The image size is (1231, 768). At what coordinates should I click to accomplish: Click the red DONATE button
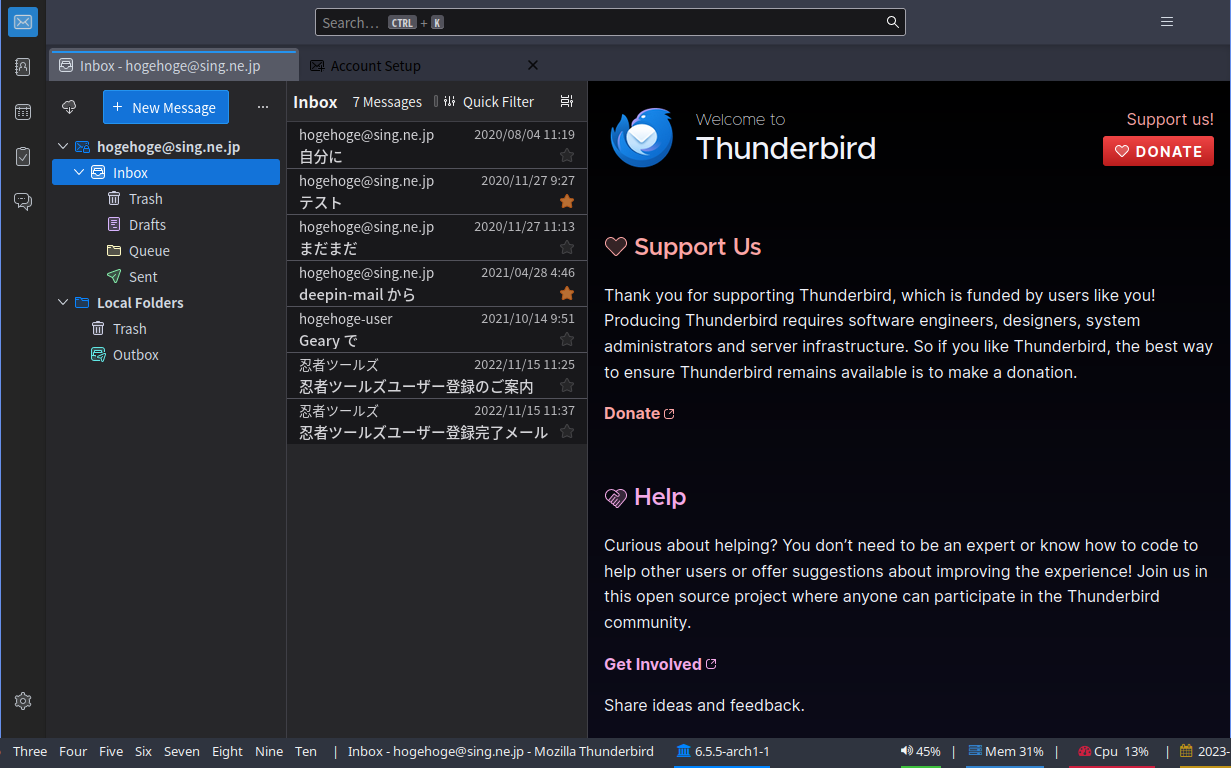click(1158, 151)
